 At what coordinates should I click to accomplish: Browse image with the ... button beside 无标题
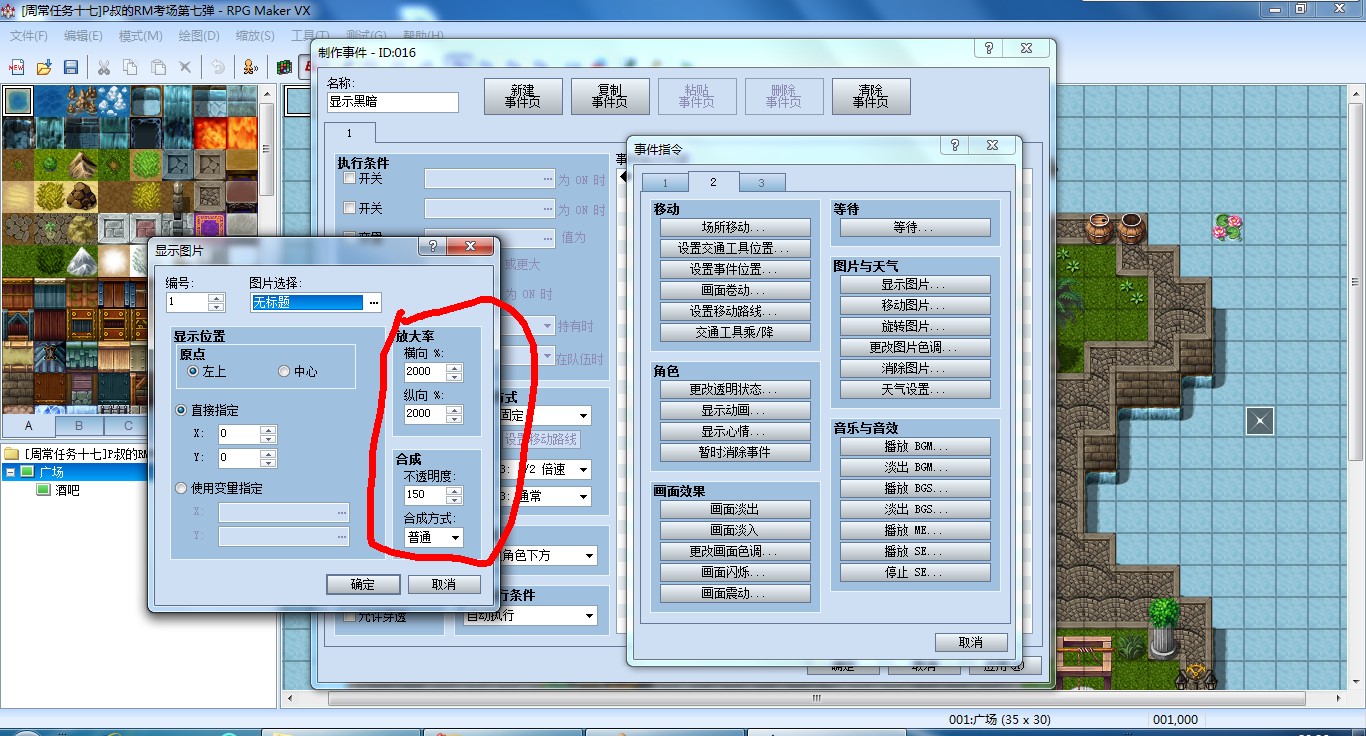tap(373, 302)
